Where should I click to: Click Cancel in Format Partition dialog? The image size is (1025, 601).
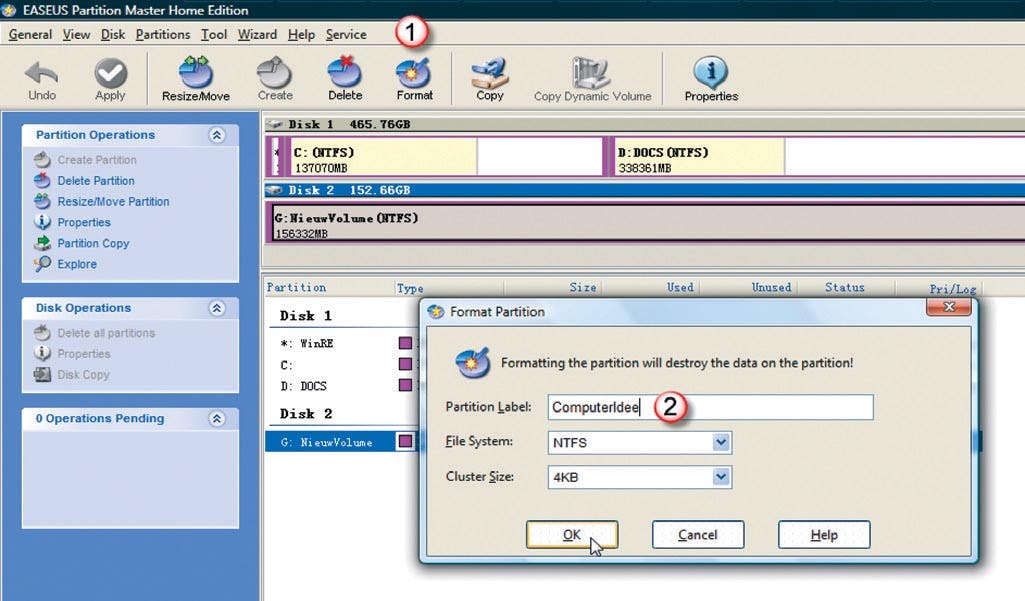697,535
